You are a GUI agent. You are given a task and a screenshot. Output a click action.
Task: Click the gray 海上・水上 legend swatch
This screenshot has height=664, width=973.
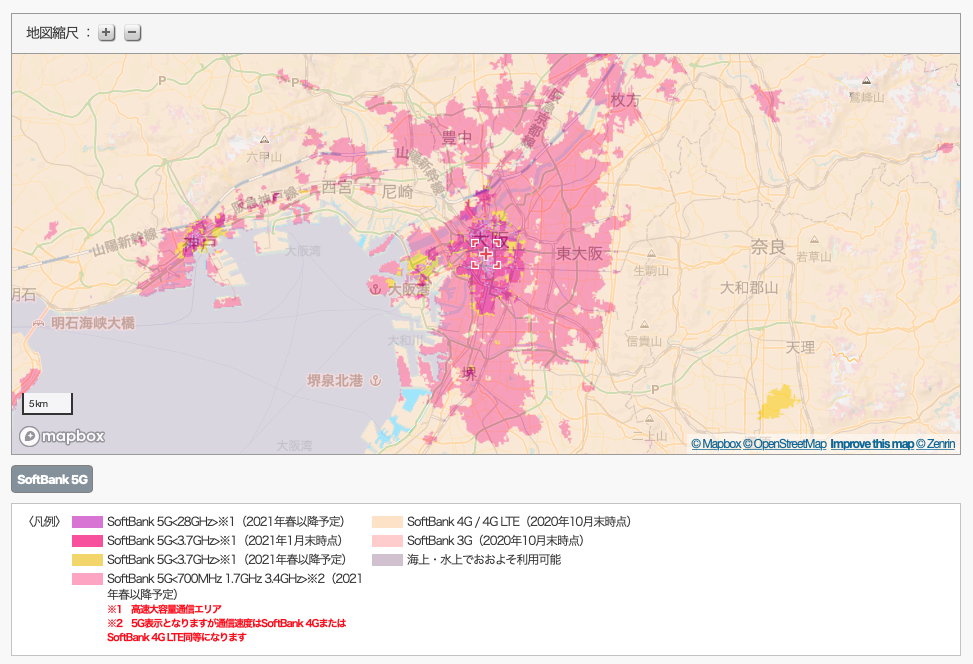point(387,560)
